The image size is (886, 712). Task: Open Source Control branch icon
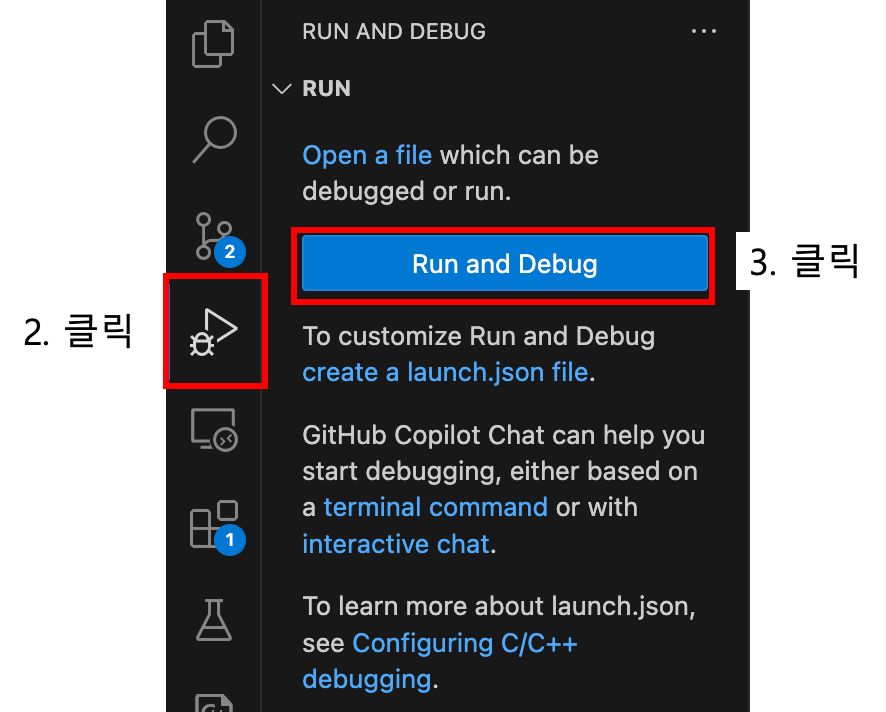tap(214, 236)
